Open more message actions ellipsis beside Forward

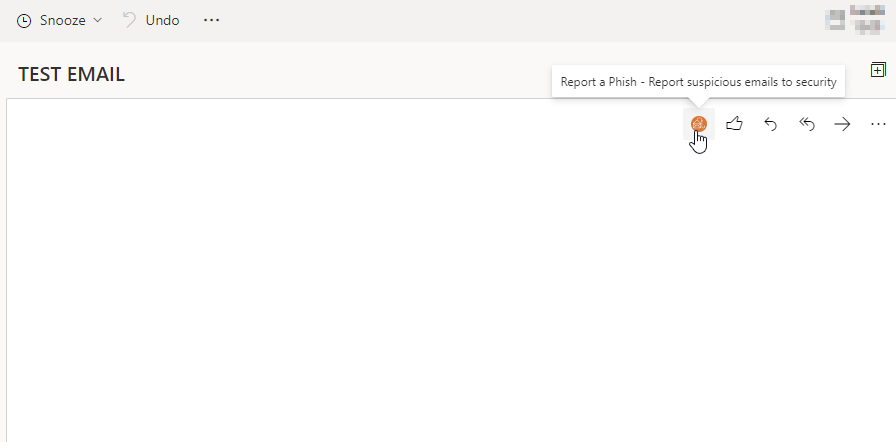pos(878,124)
